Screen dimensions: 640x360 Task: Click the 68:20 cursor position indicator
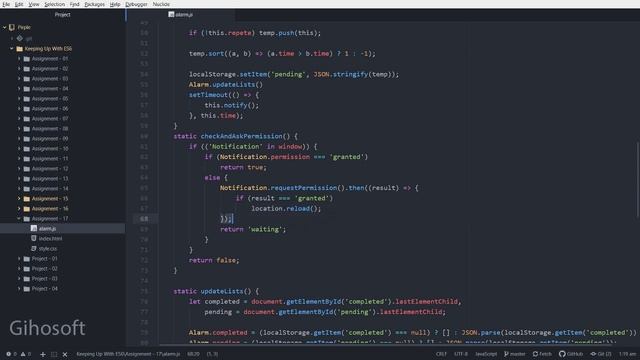tap(193, 354)
